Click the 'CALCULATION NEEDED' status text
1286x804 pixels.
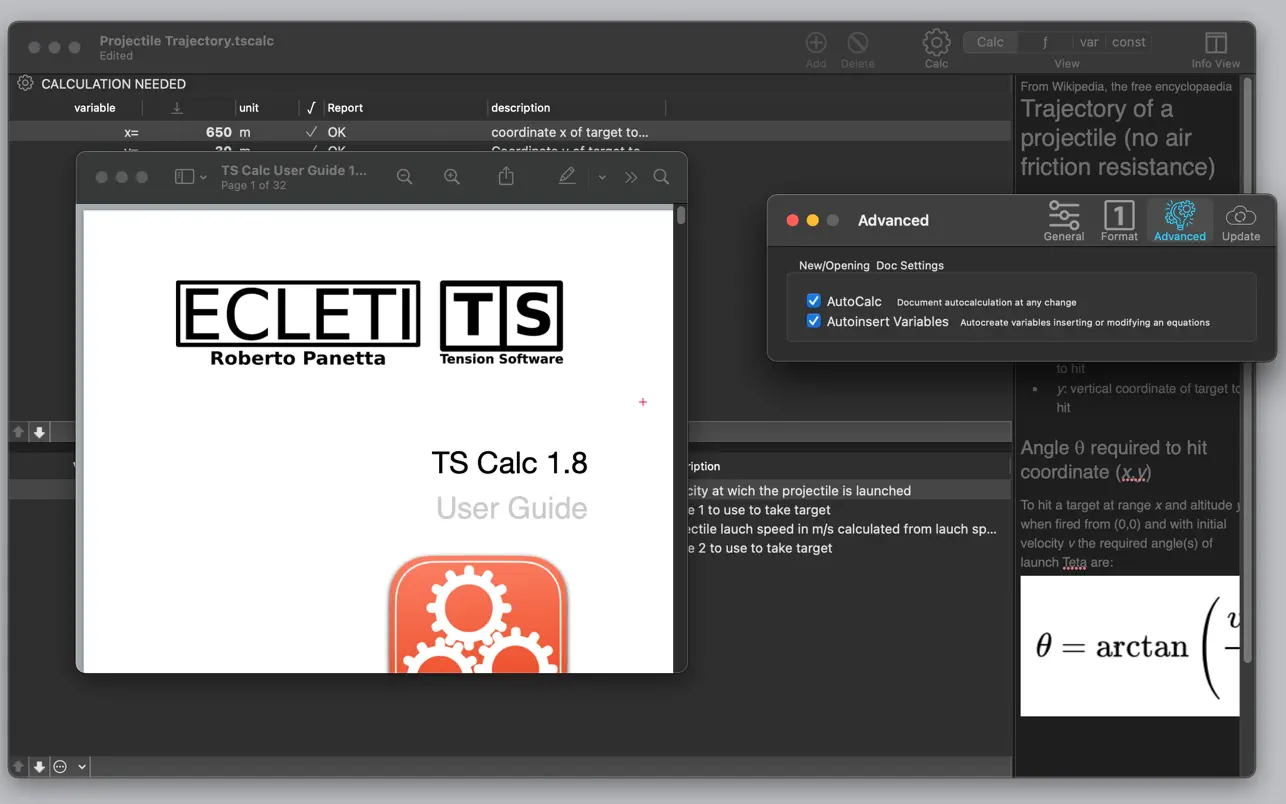pyautogui.click(x=113, y=84)
